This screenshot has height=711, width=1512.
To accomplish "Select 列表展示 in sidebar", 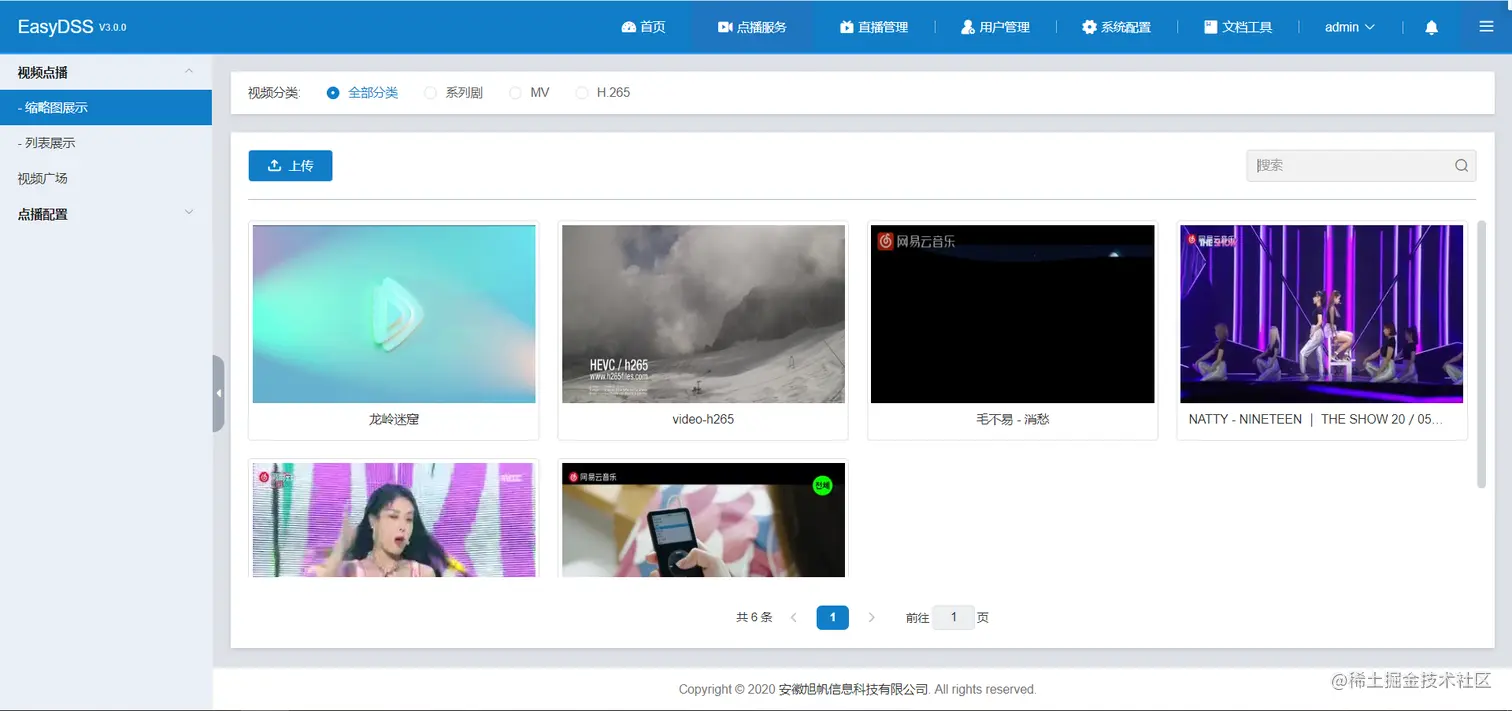I will pos(106,143).
